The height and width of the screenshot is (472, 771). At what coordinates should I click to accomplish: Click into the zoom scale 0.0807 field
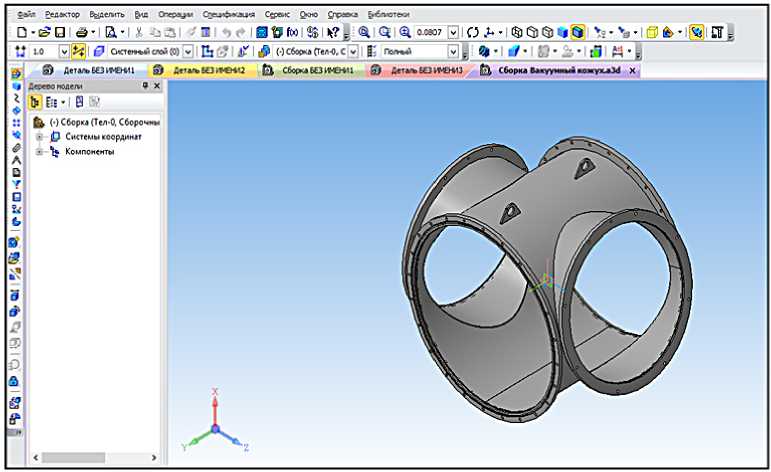[430, 32]
